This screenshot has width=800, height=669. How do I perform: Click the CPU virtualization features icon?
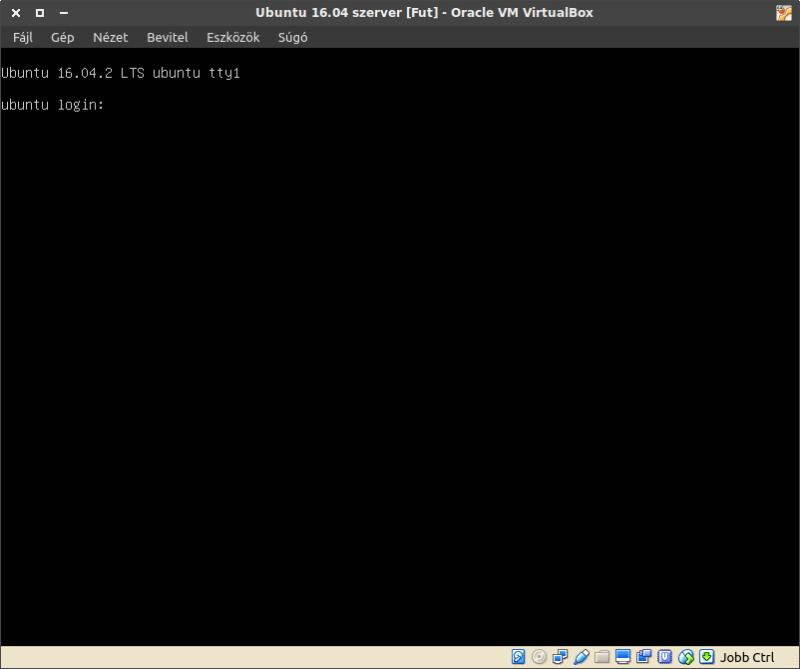tap(665, 656)
